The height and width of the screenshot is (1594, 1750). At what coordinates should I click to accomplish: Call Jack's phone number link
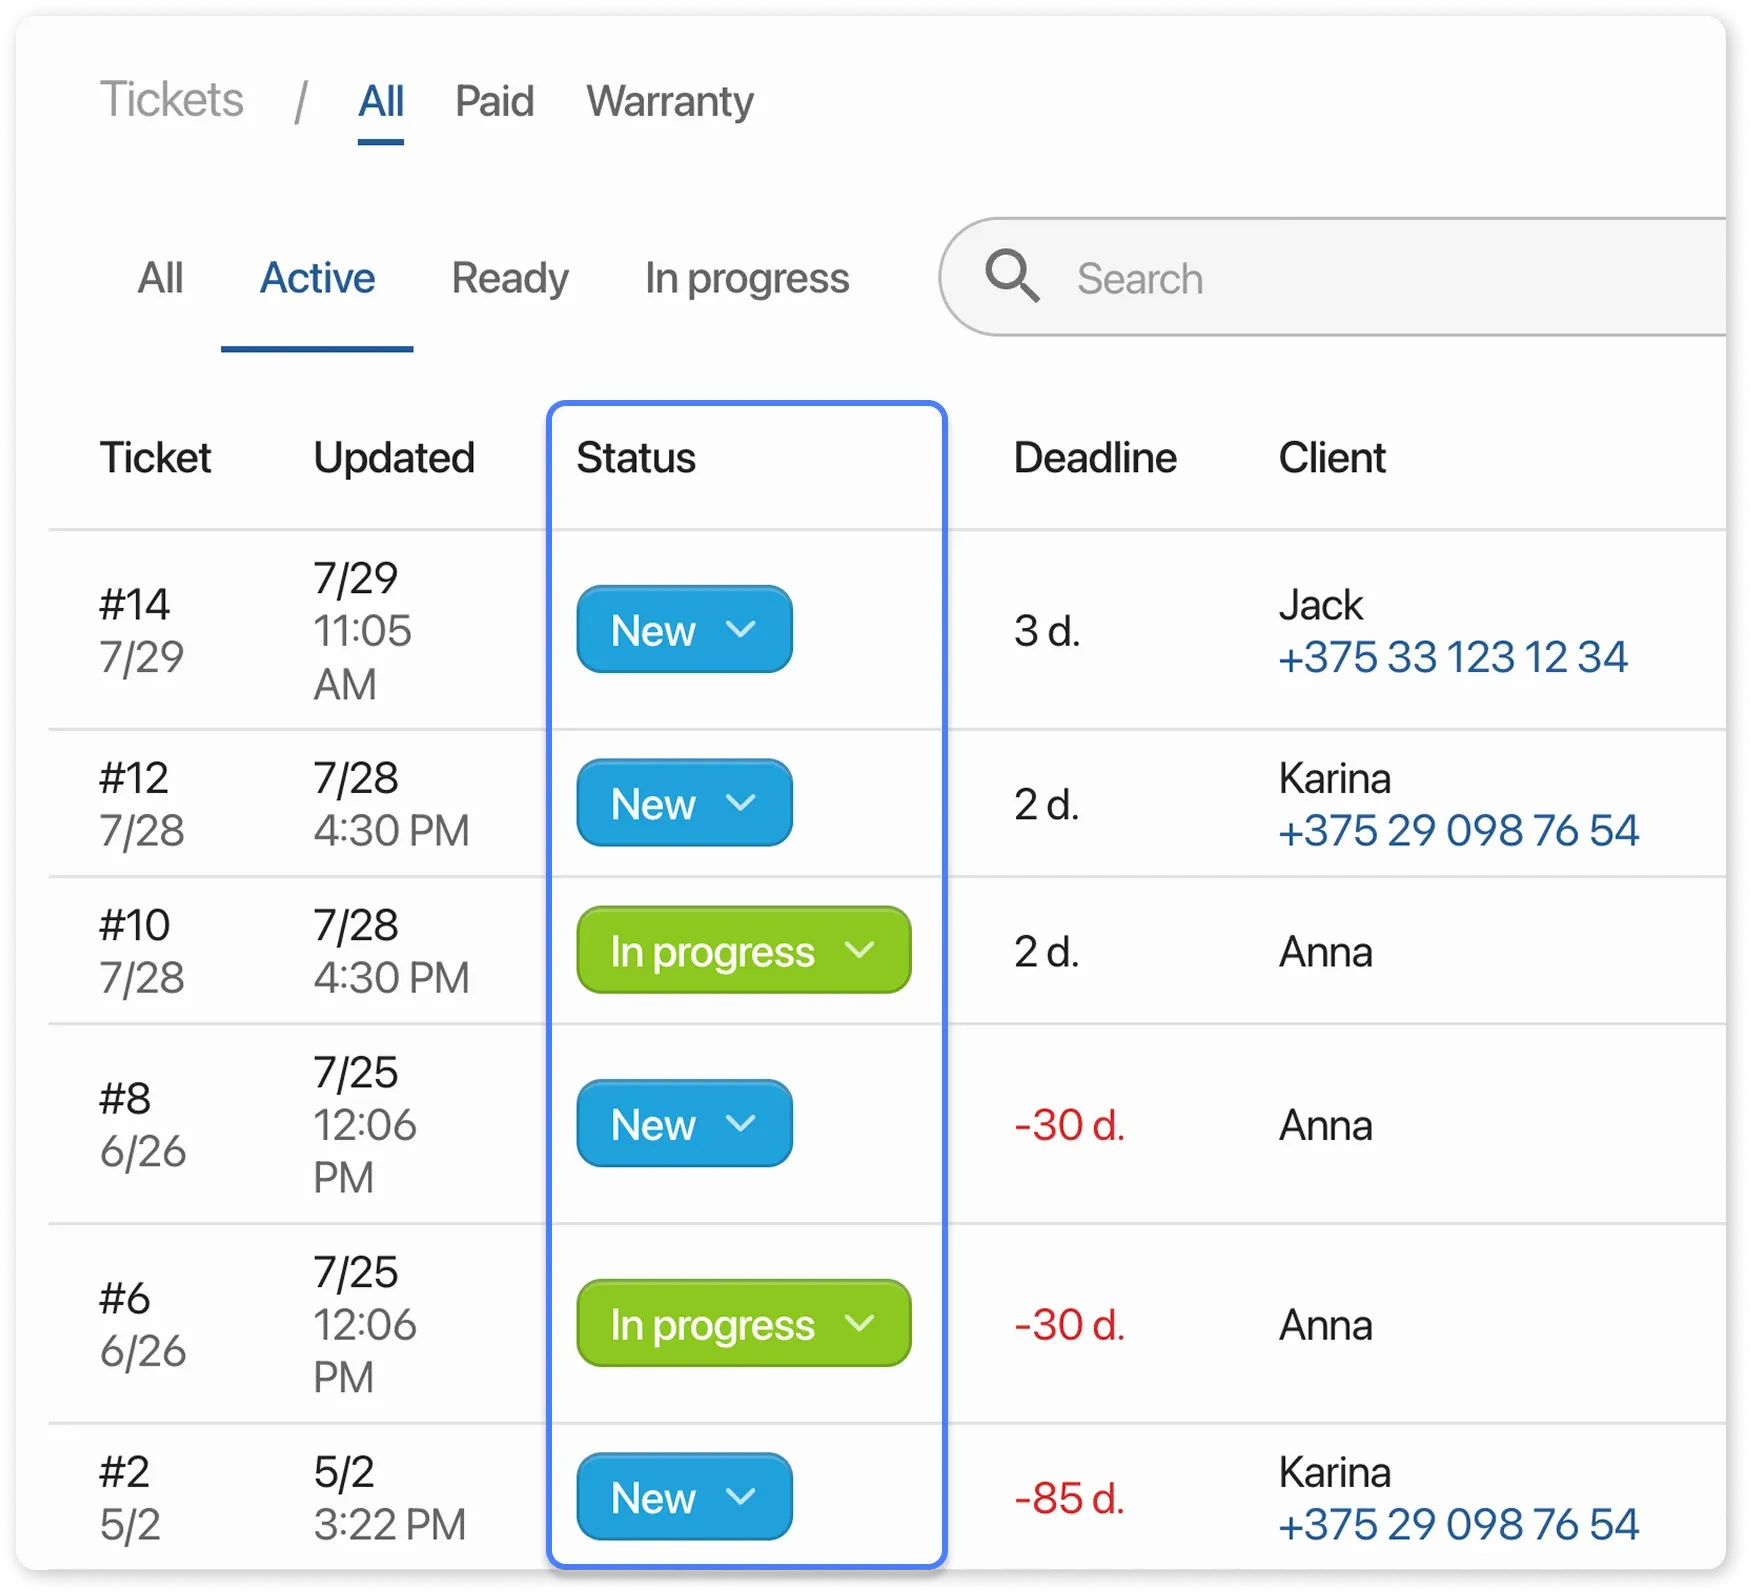coord(1453,657)
